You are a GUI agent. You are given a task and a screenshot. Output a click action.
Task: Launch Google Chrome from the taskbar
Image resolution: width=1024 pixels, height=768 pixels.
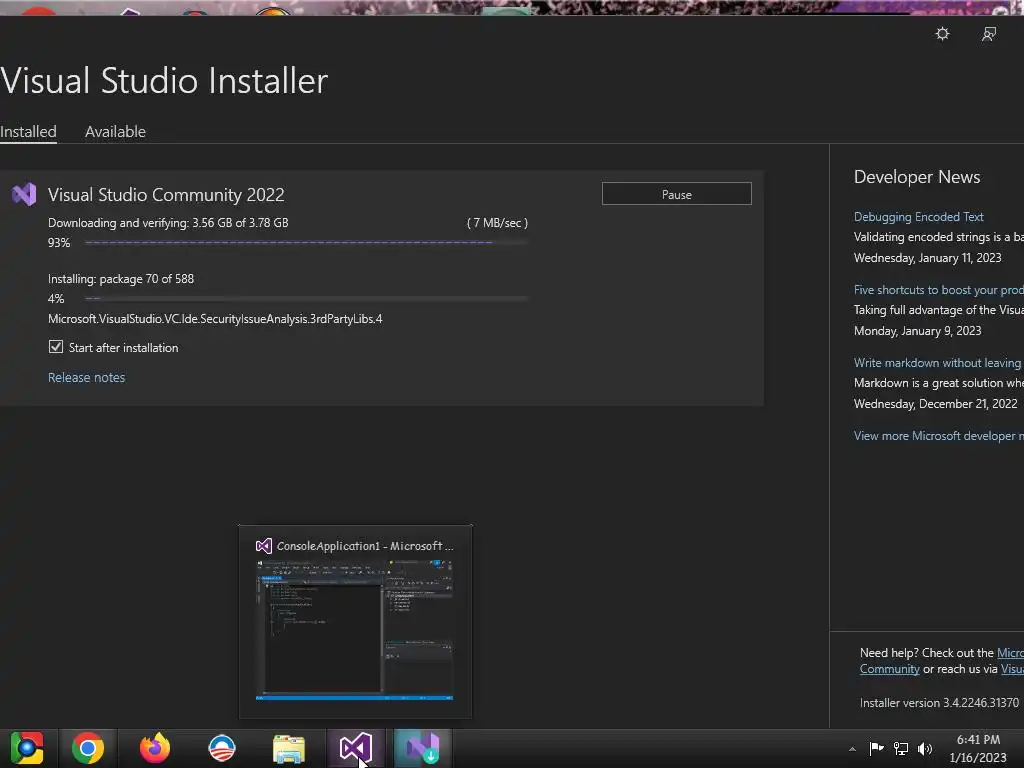(x=88, y=748)
